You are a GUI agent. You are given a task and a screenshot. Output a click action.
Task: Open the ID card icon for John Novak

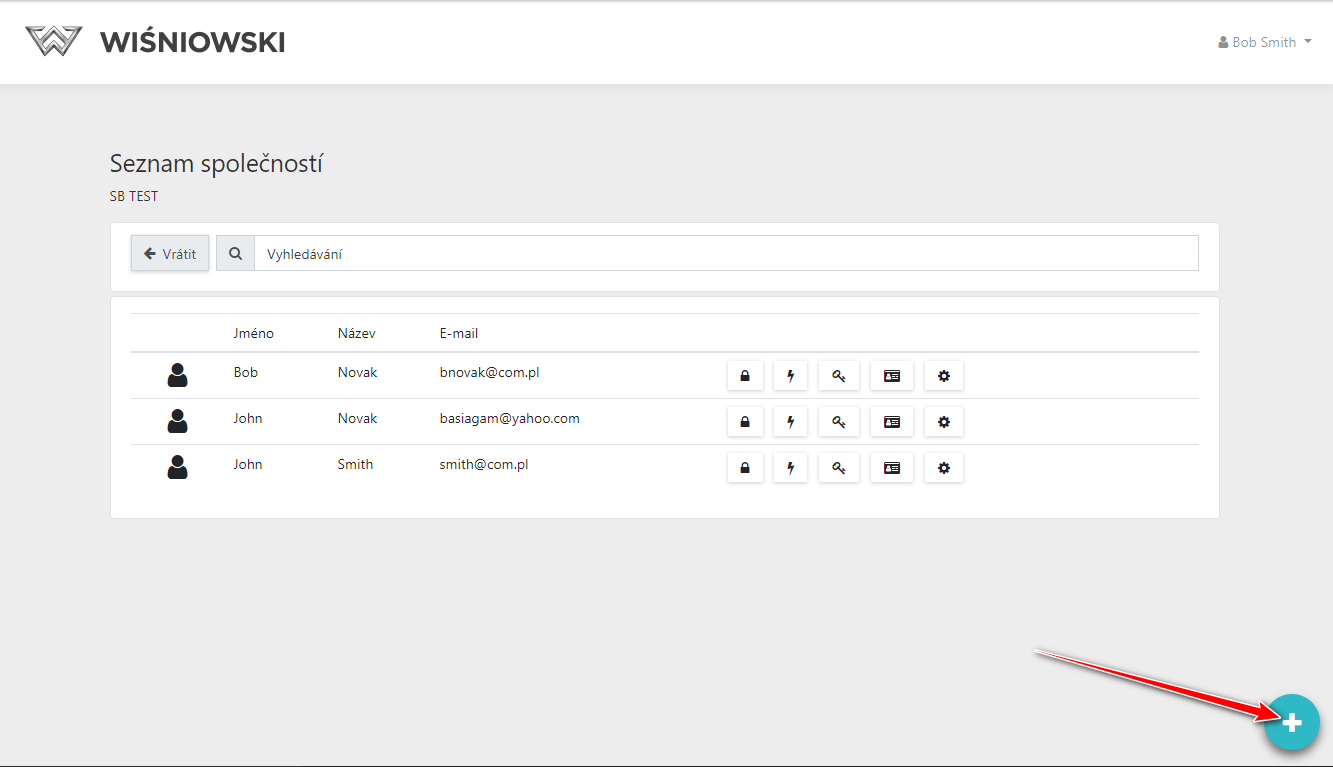pyautogui.click(x=891, y=422)
